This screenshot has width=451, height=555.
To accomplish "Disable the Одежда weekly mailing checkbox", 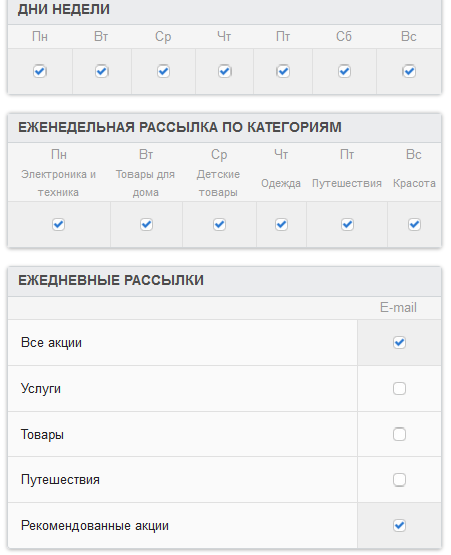I will [x=281, y=224].
